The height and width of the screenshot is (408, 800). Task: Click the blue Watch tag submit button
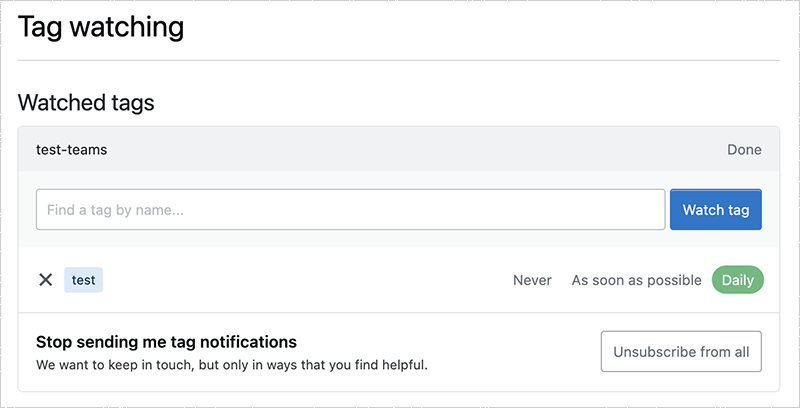[x=715, y=210]
